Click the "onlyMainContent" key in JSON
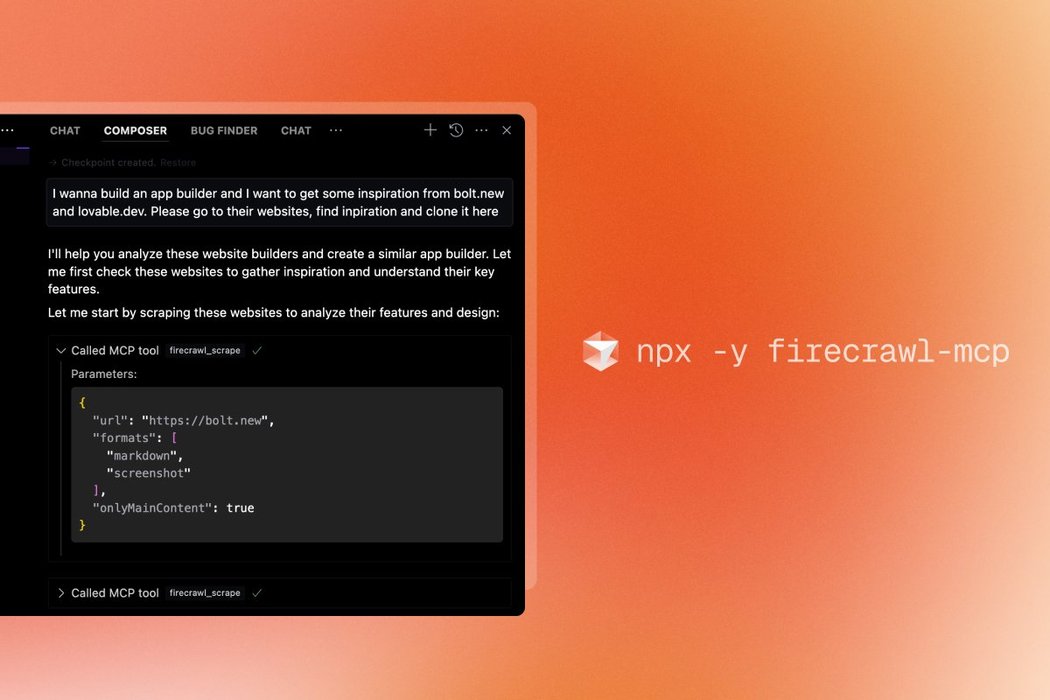 [x=152, y=508]
